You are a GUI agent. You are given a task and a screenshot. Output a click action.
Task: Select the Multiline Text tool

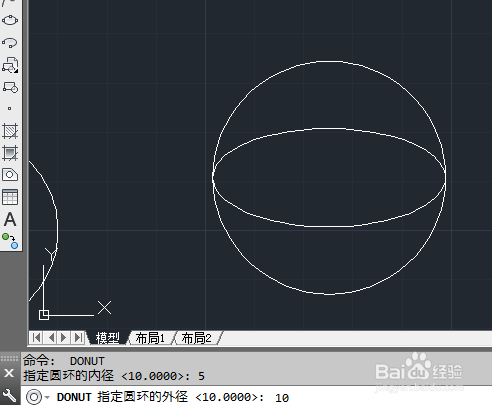[x=10, y=219]
